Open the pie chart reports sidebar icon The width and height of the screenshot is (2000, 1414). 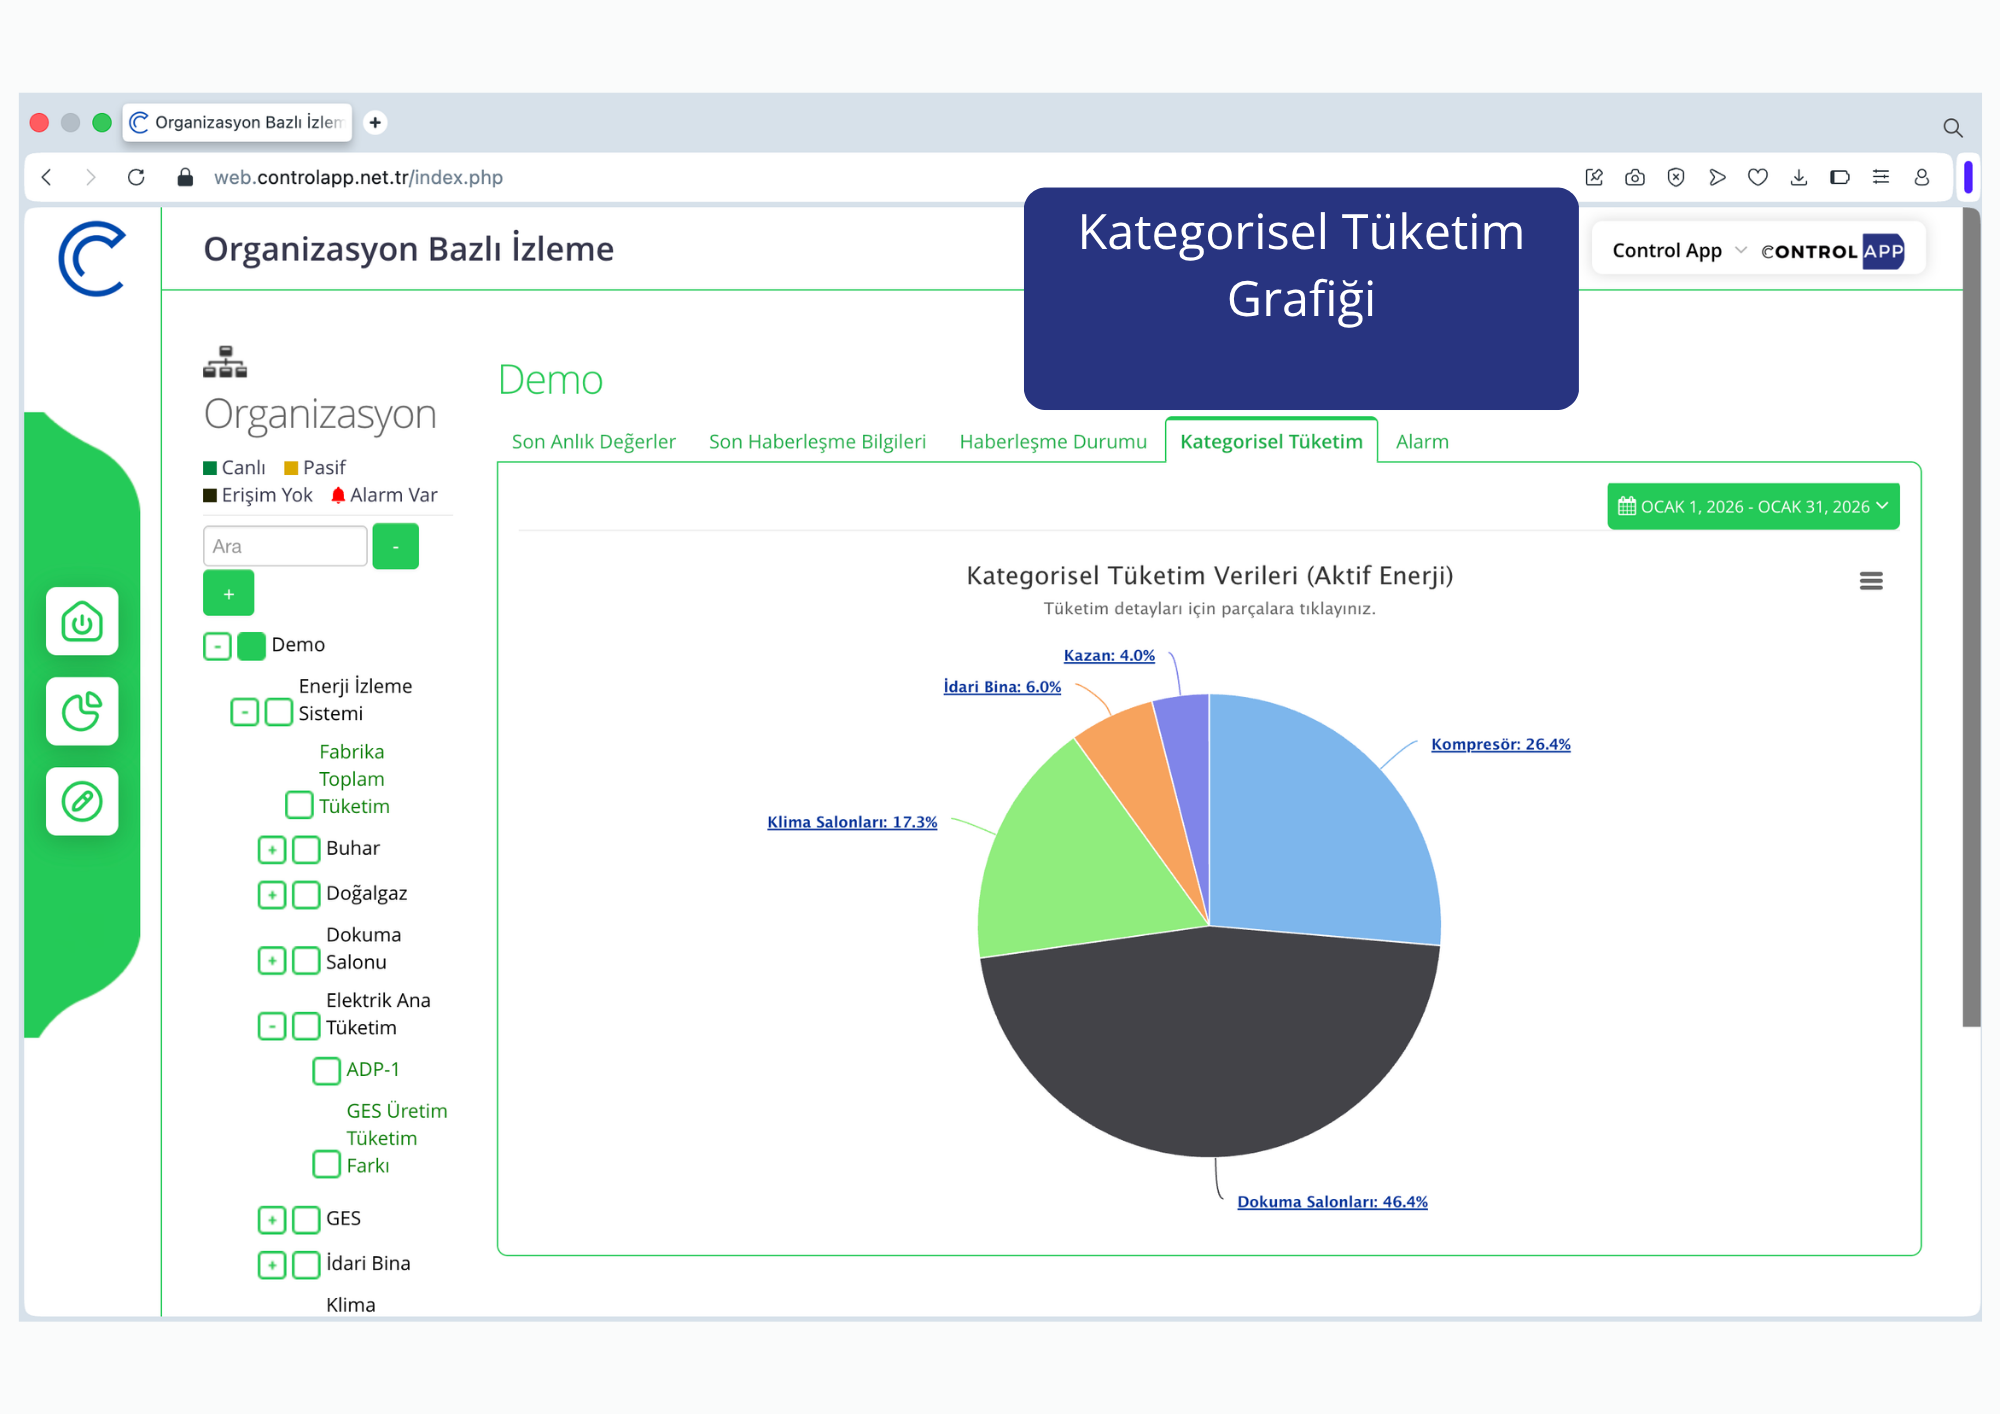pyautogui.click(x=82, y=711)
